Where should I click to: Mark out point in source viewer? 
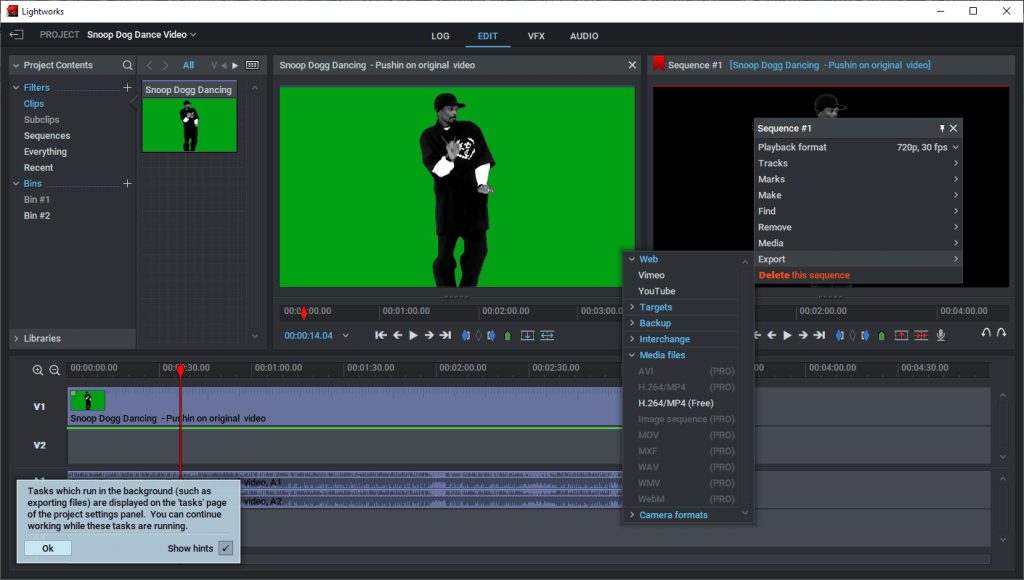click(491, 335)
